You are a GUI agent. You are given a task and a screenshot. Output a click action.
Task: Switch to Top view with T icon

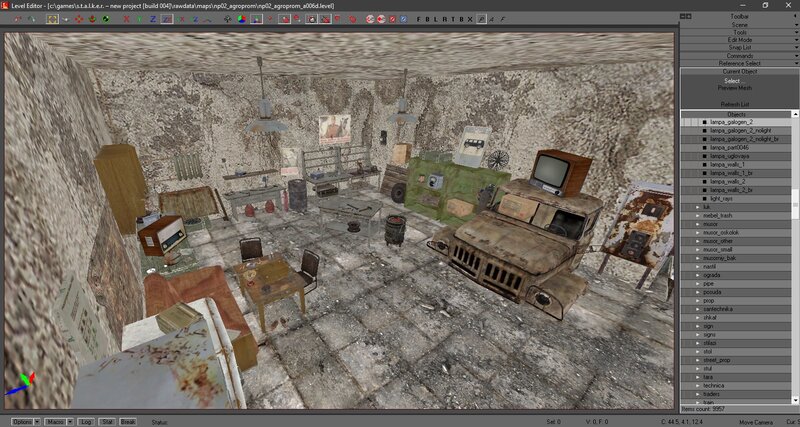[x=455, y=19]
